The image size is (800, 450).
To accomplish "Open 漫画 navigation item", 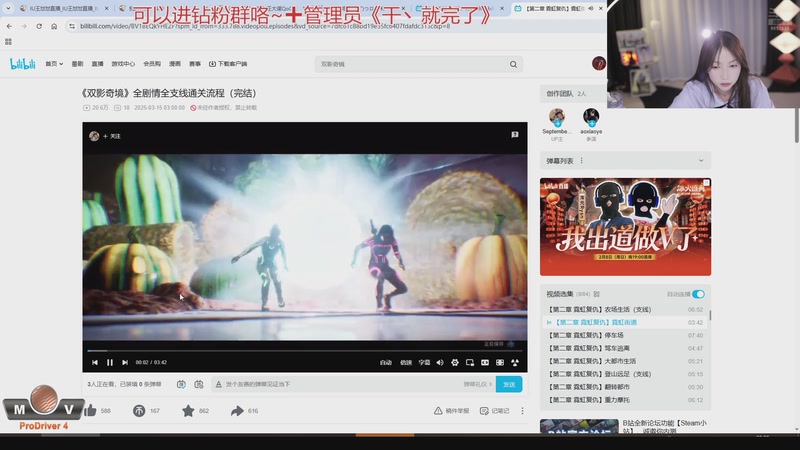I will [175, 64].
